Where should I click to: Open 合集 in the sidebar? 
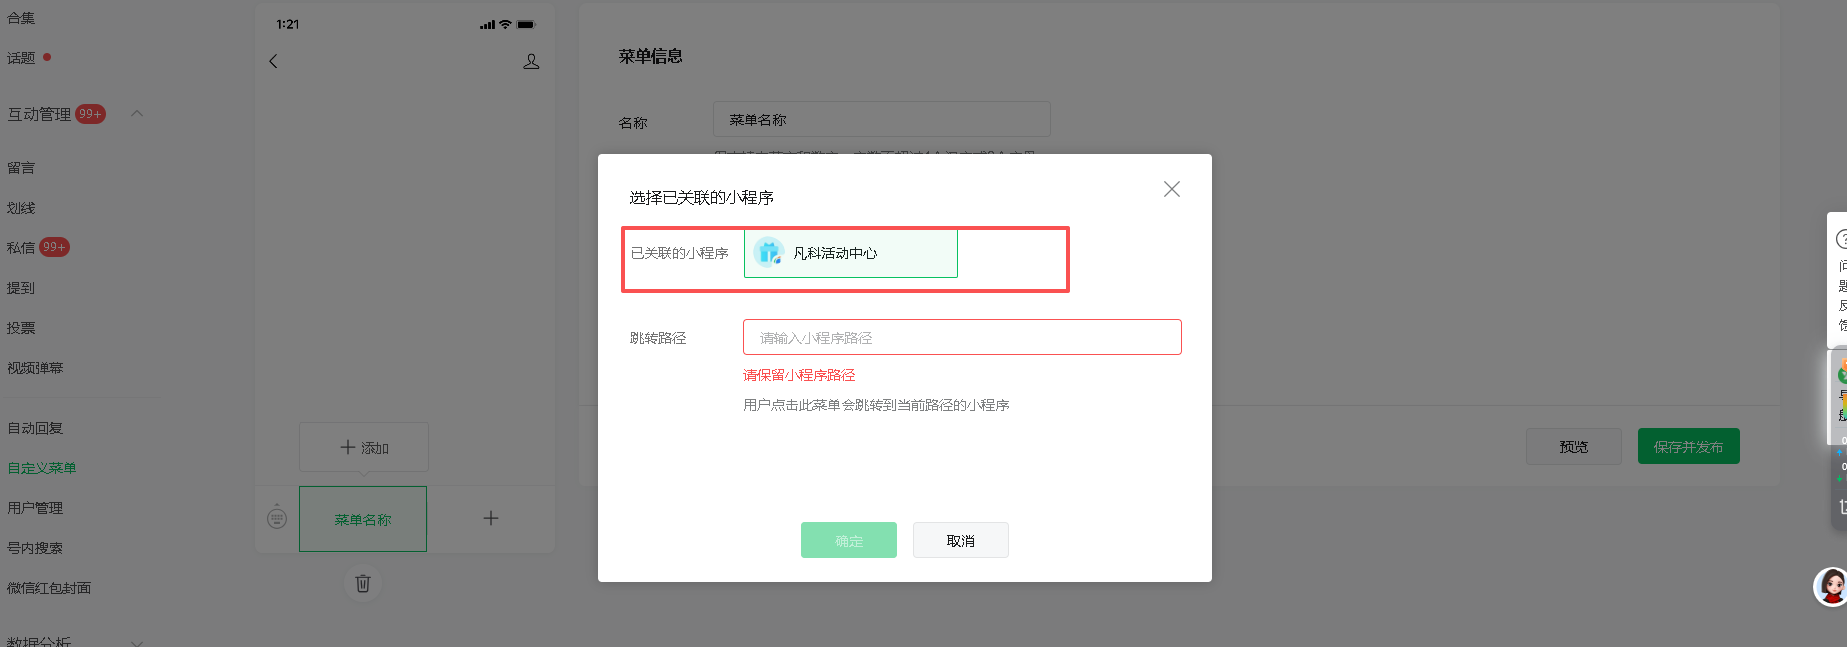[x=21, y=18]
